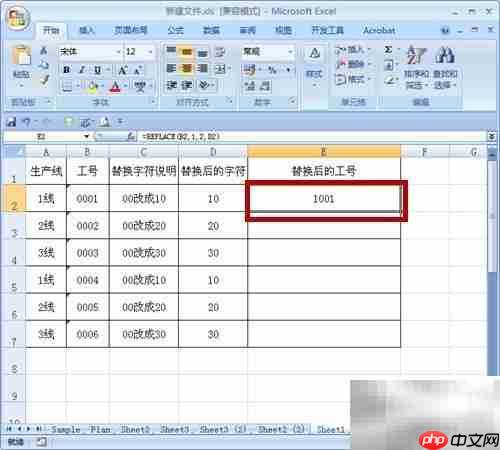This screenshot has height=450, width=500.
Task: Apply the yellow fill color bucket
Action: 93,87
